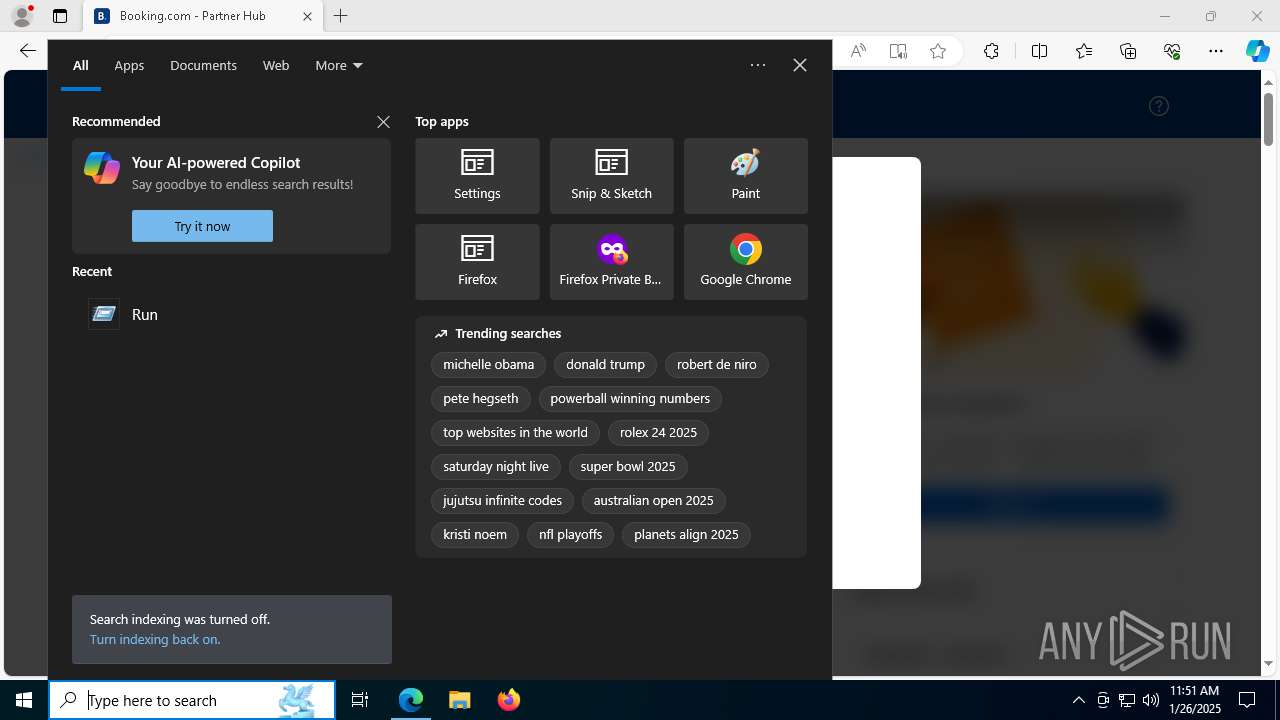Image resolution: width=1280 pixels, height=720 pixels.
Task: Turn indexing back on link
Action: 155,639
